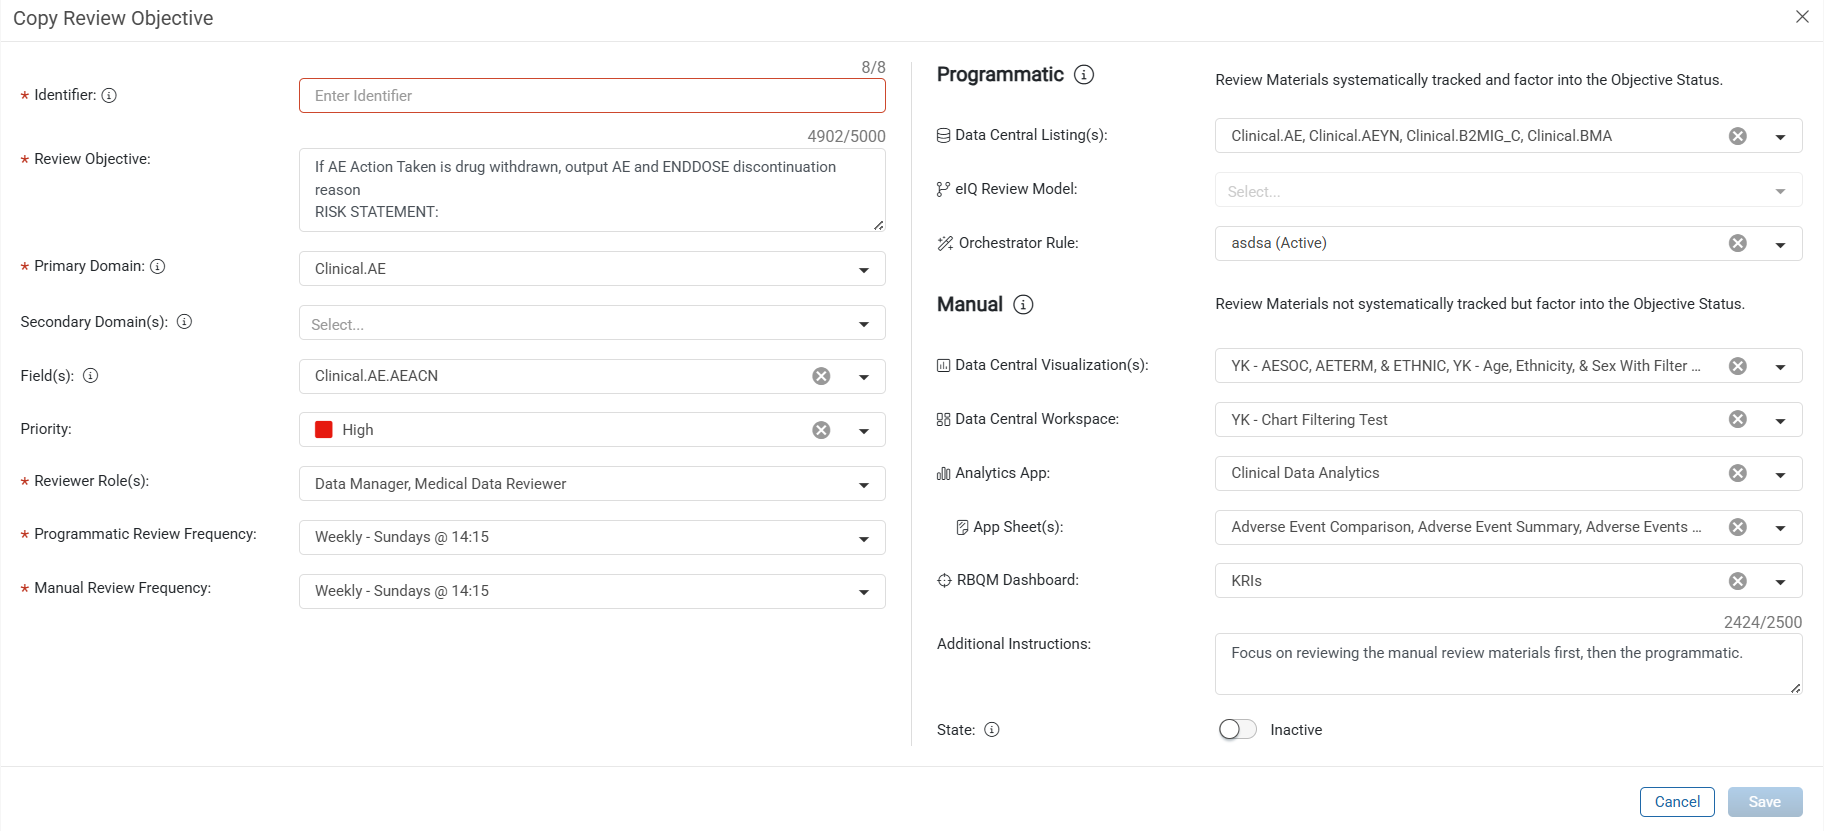Close the Copy Review Objective dialog
Screen dimensions: 1824x831
tap(1802, 17)
